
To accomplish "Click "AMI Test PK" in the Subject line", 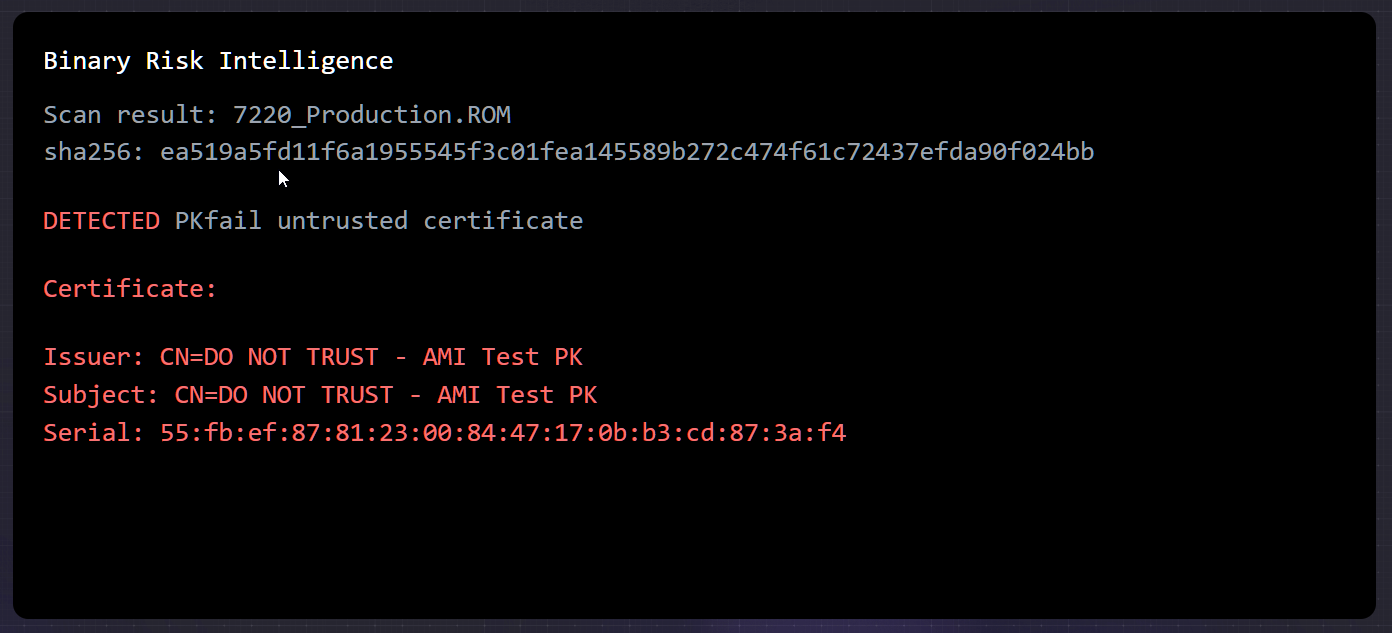I will point(517,395).
